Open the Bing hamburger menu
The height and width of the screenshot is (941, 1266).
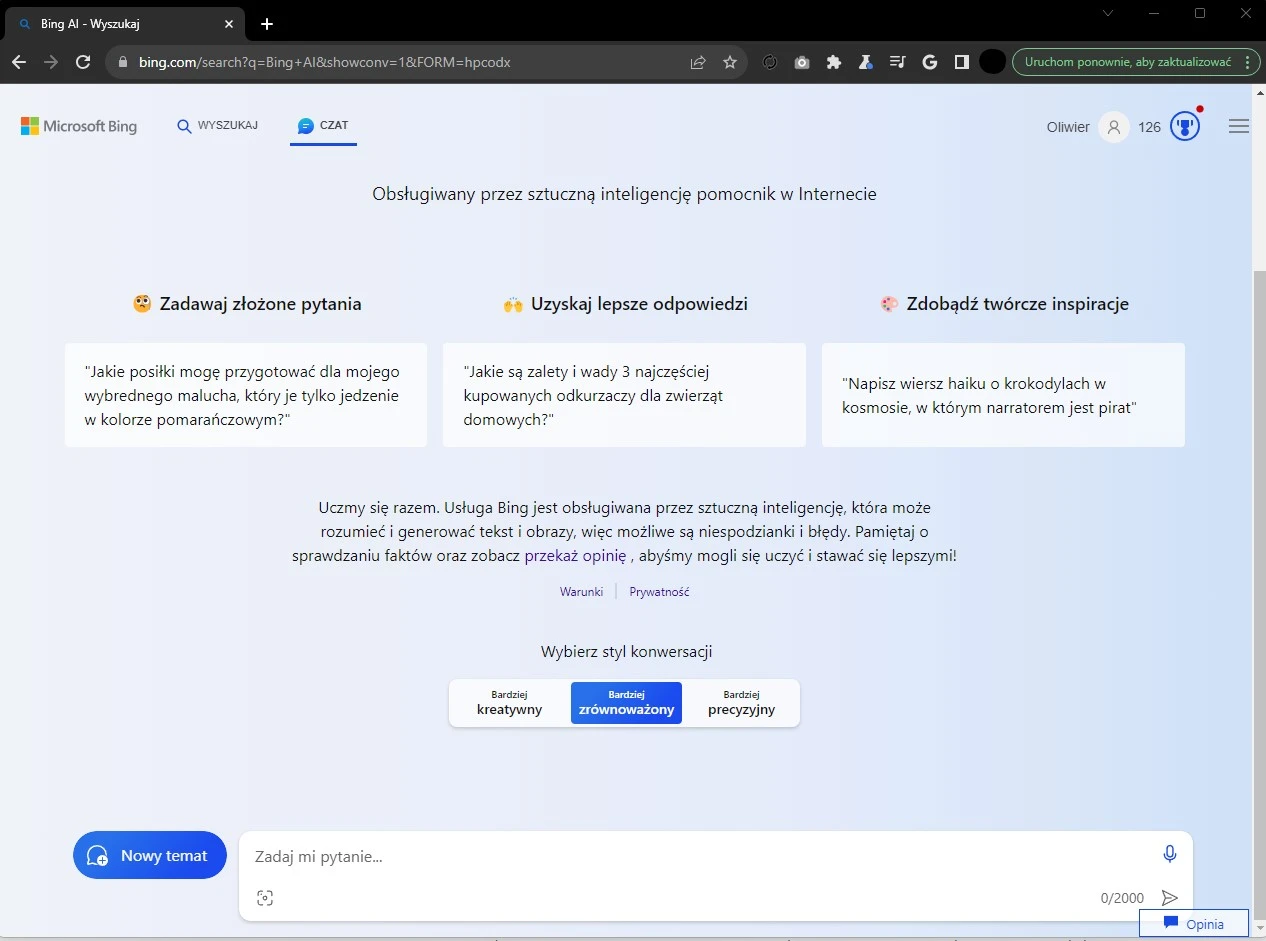(x=1239, y=127)
